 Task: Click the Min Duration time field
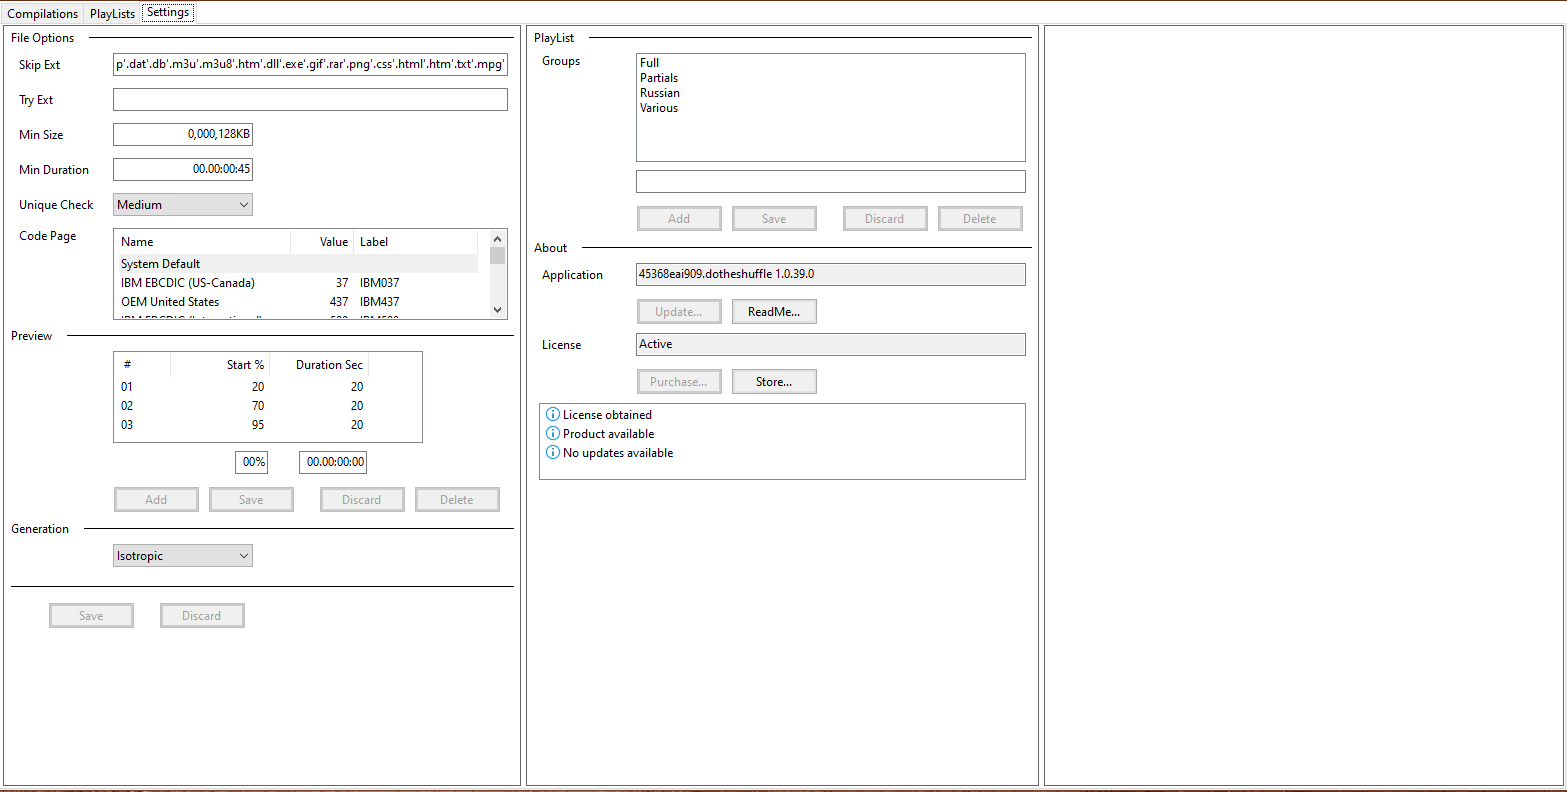click(x=183, y=169)
